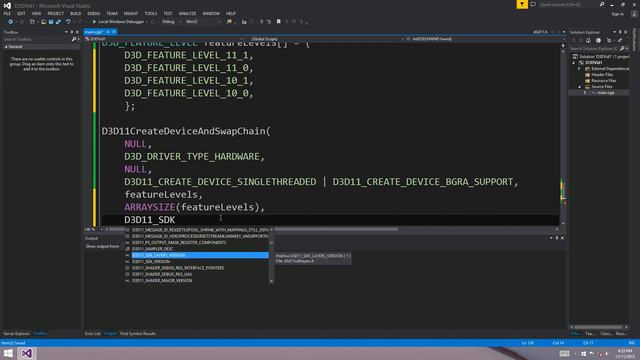
Task: Open the member function navigation dropdown
Action: pos(485,39)
